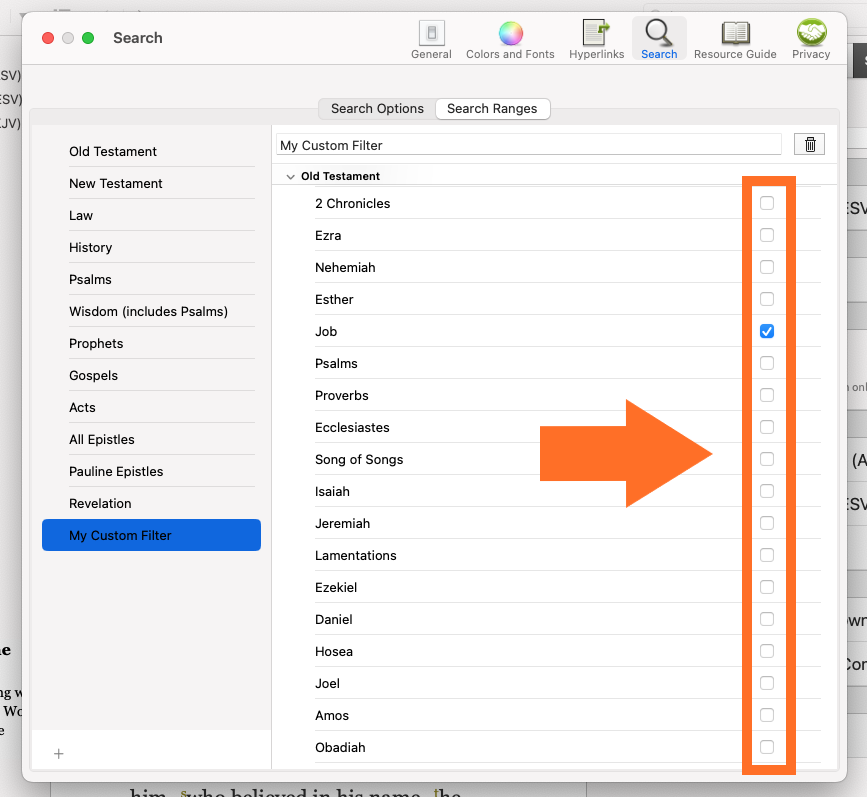867x797 pixels.
Task: Enable the Psalms book checkbox
Action: (x=767, y=363)
